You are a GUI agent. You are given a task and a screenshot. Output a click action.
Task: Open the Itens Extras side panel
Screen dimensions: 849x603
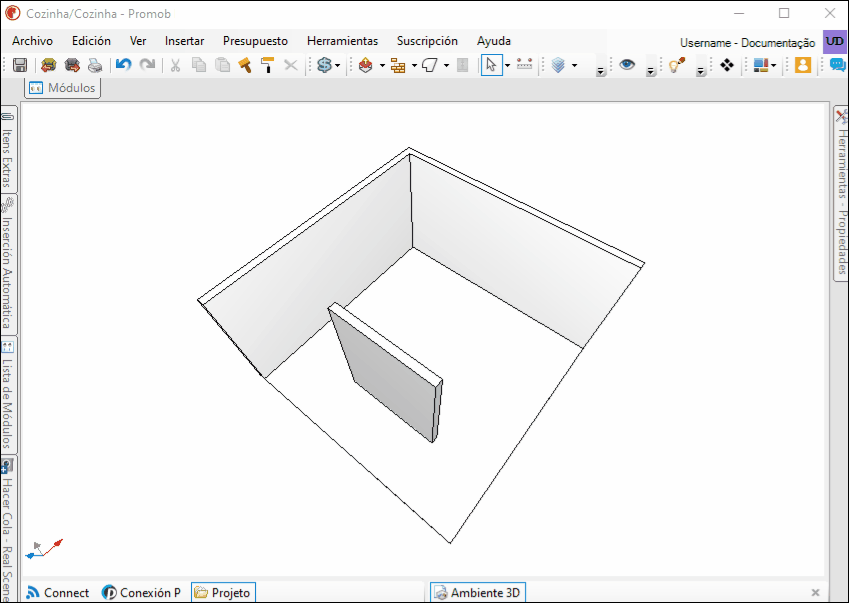click(x=8, y=150)
